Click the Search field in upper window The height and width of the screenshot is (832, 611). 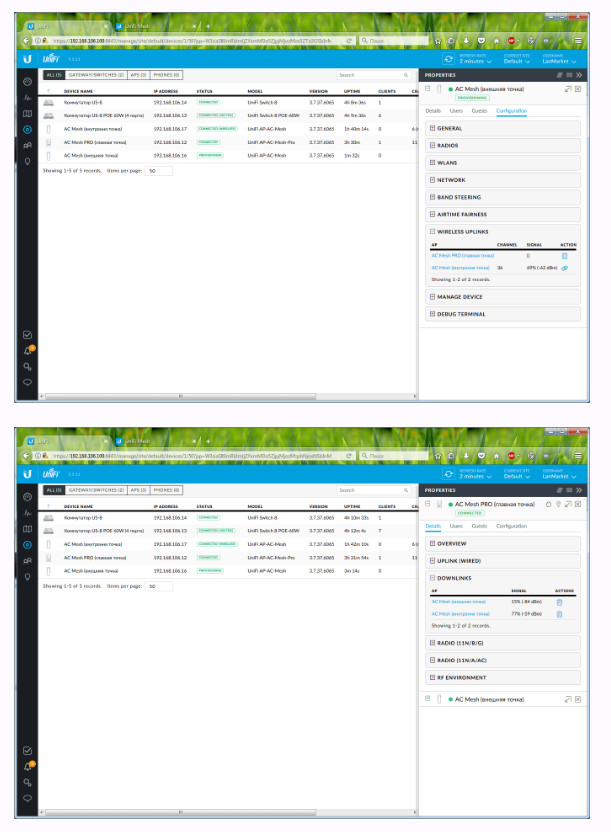(373, 75)
